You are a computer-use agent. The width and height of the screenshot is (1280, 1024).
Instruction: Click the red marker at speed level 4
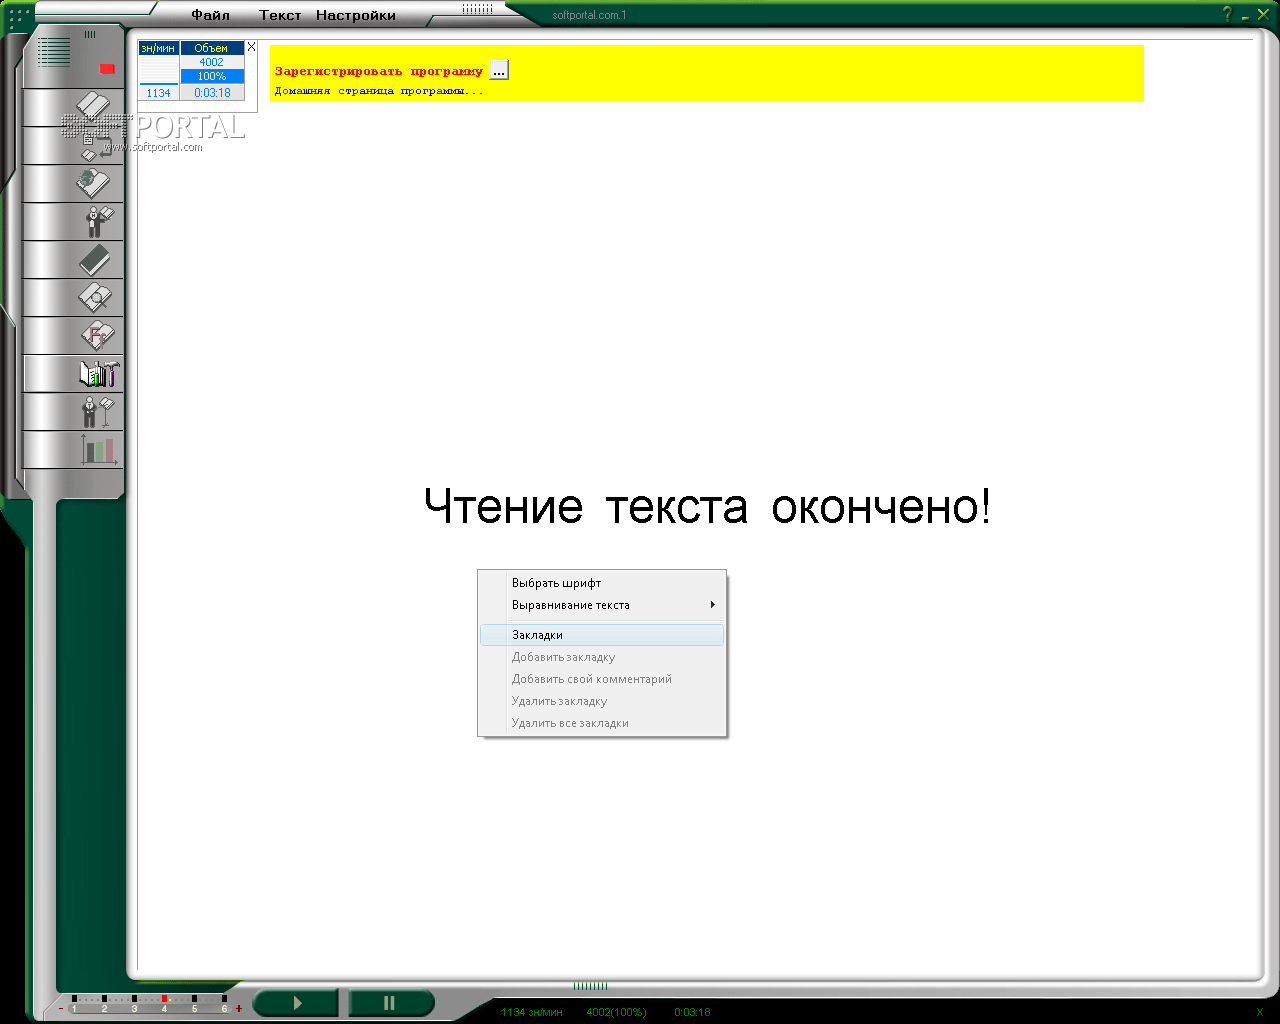164,999
